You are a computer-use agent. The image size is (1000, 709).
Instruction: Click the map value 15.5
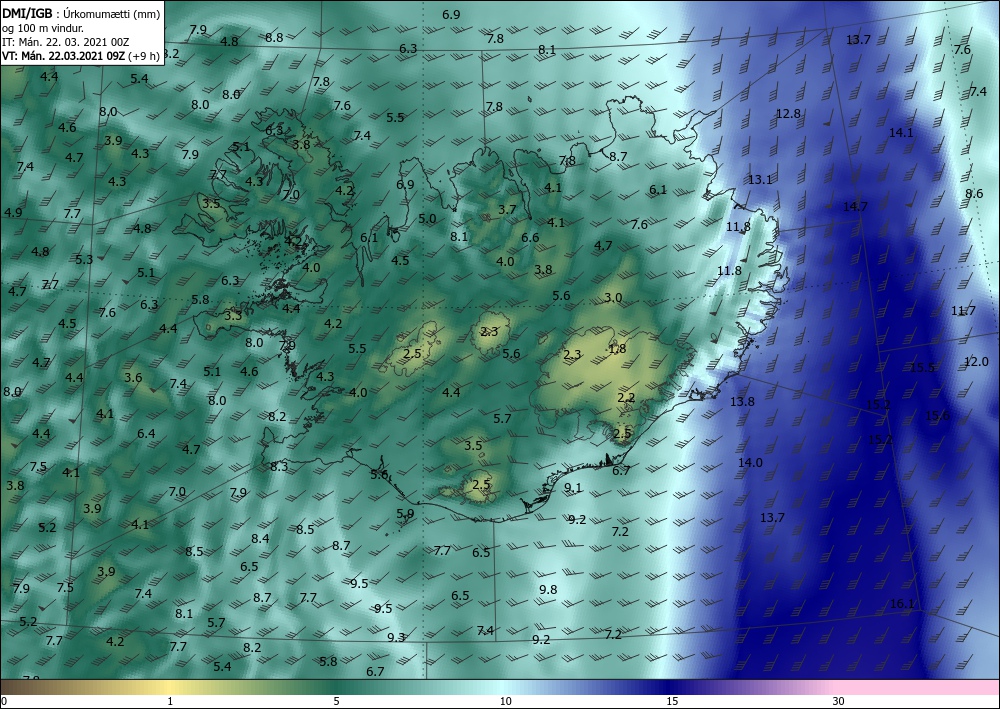922,367
